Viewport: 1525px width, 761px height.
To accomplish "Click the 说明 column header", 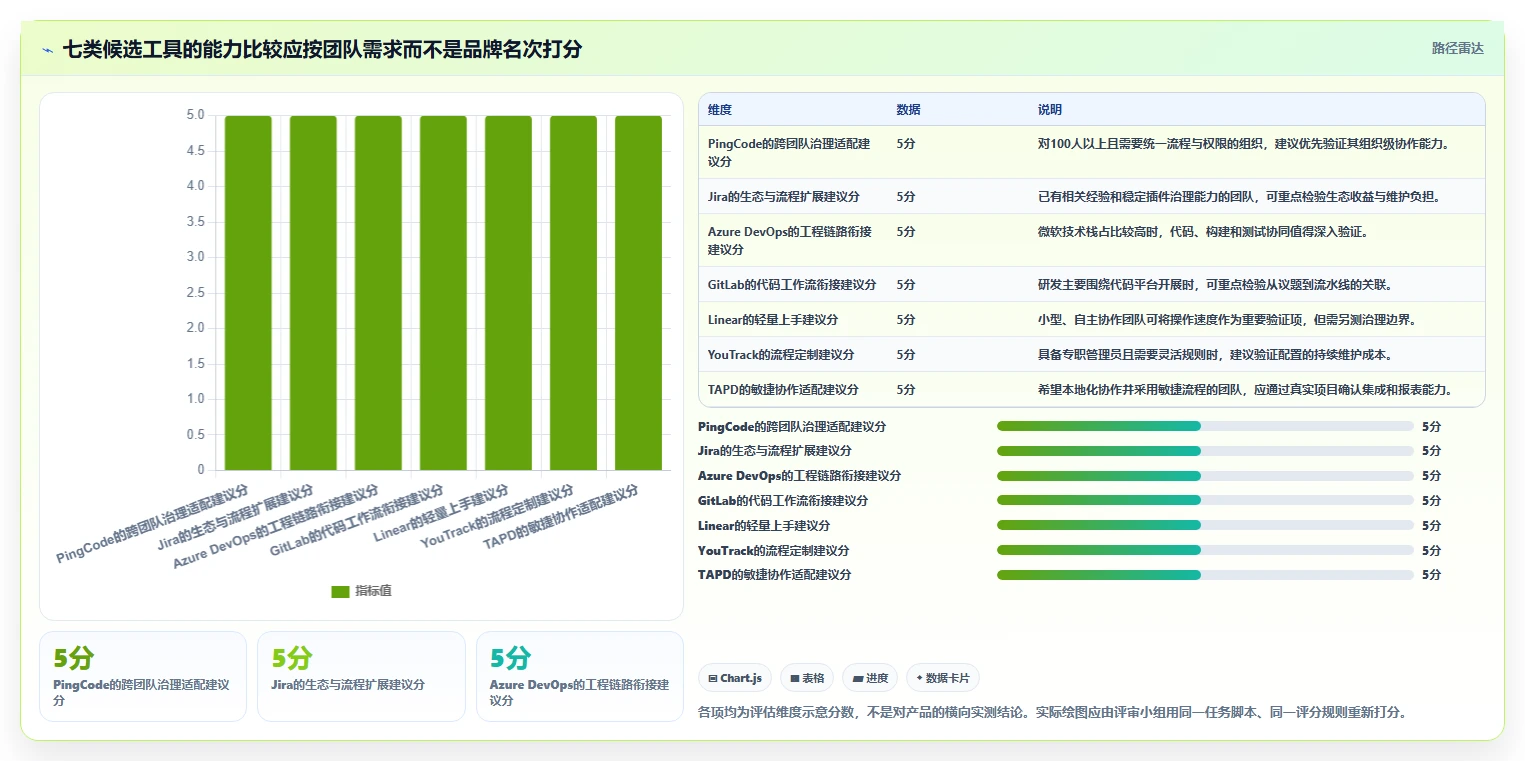I will (1050, 110).
